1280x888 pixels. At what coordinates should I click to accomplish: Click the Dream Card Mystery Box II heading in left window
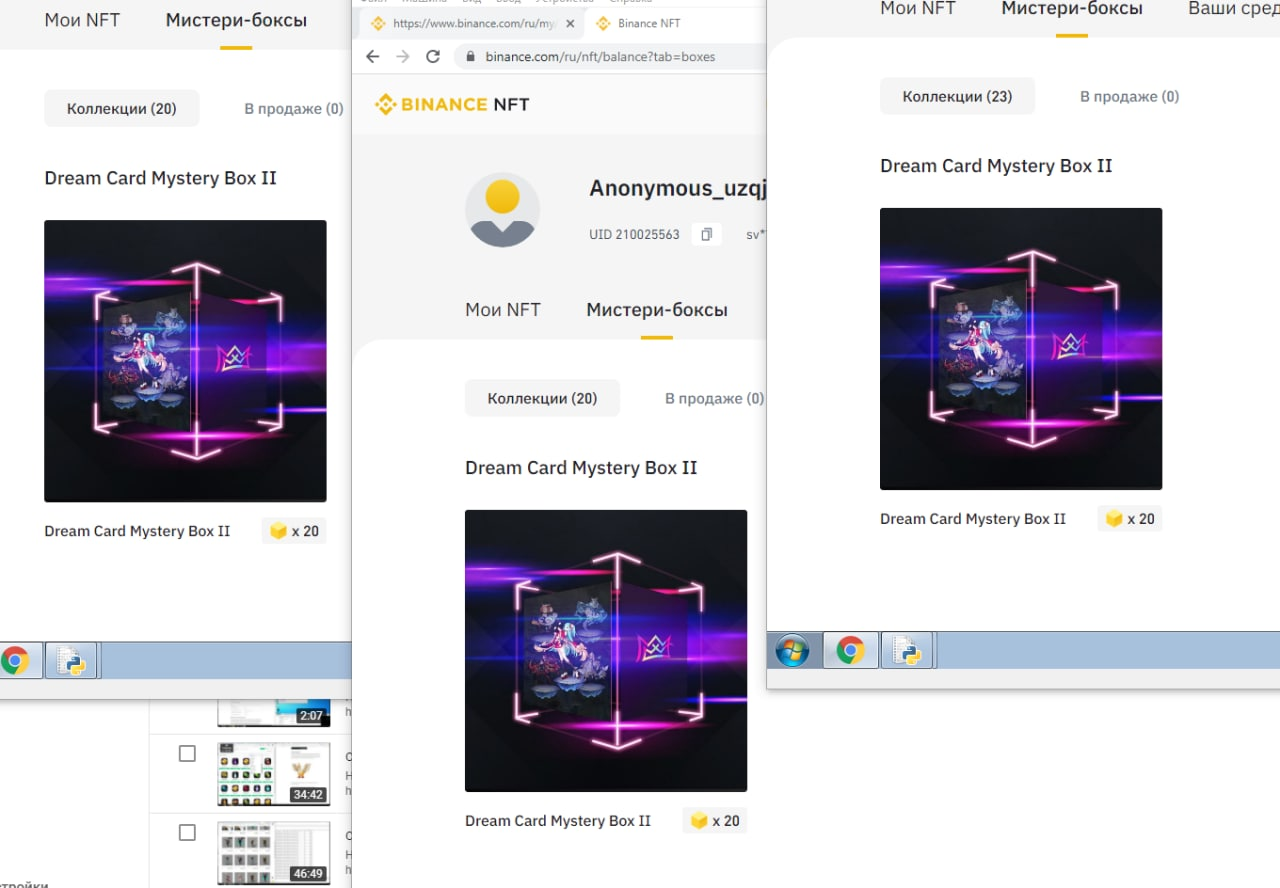pyautogui.click(x=161, y=178)
